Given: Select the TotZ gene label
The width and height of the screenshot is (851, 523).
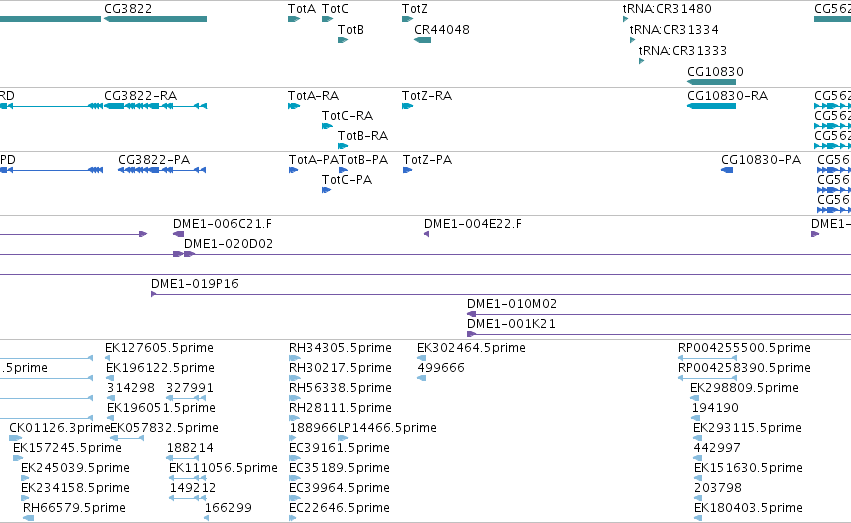Looking at the screenshot, I should coord(415,9).
